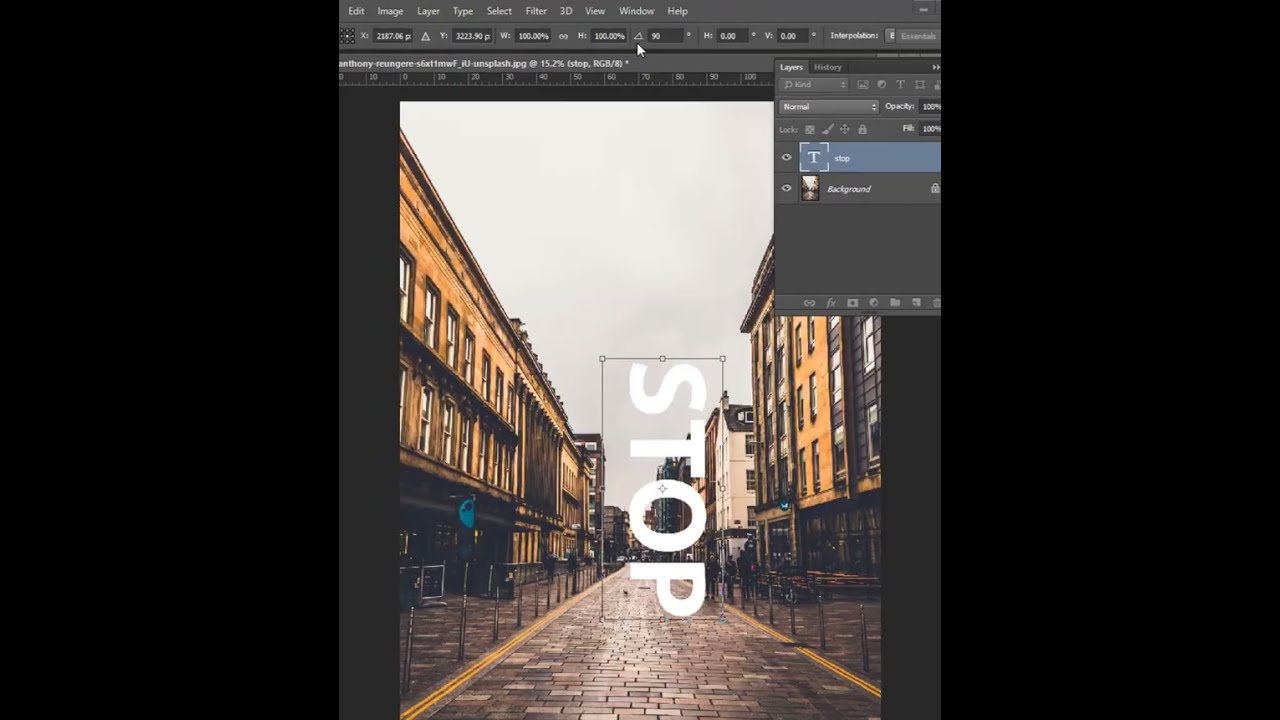Click the layer Opacity value field
This screenshot has height=720, width=1280.
click(930, 107)
